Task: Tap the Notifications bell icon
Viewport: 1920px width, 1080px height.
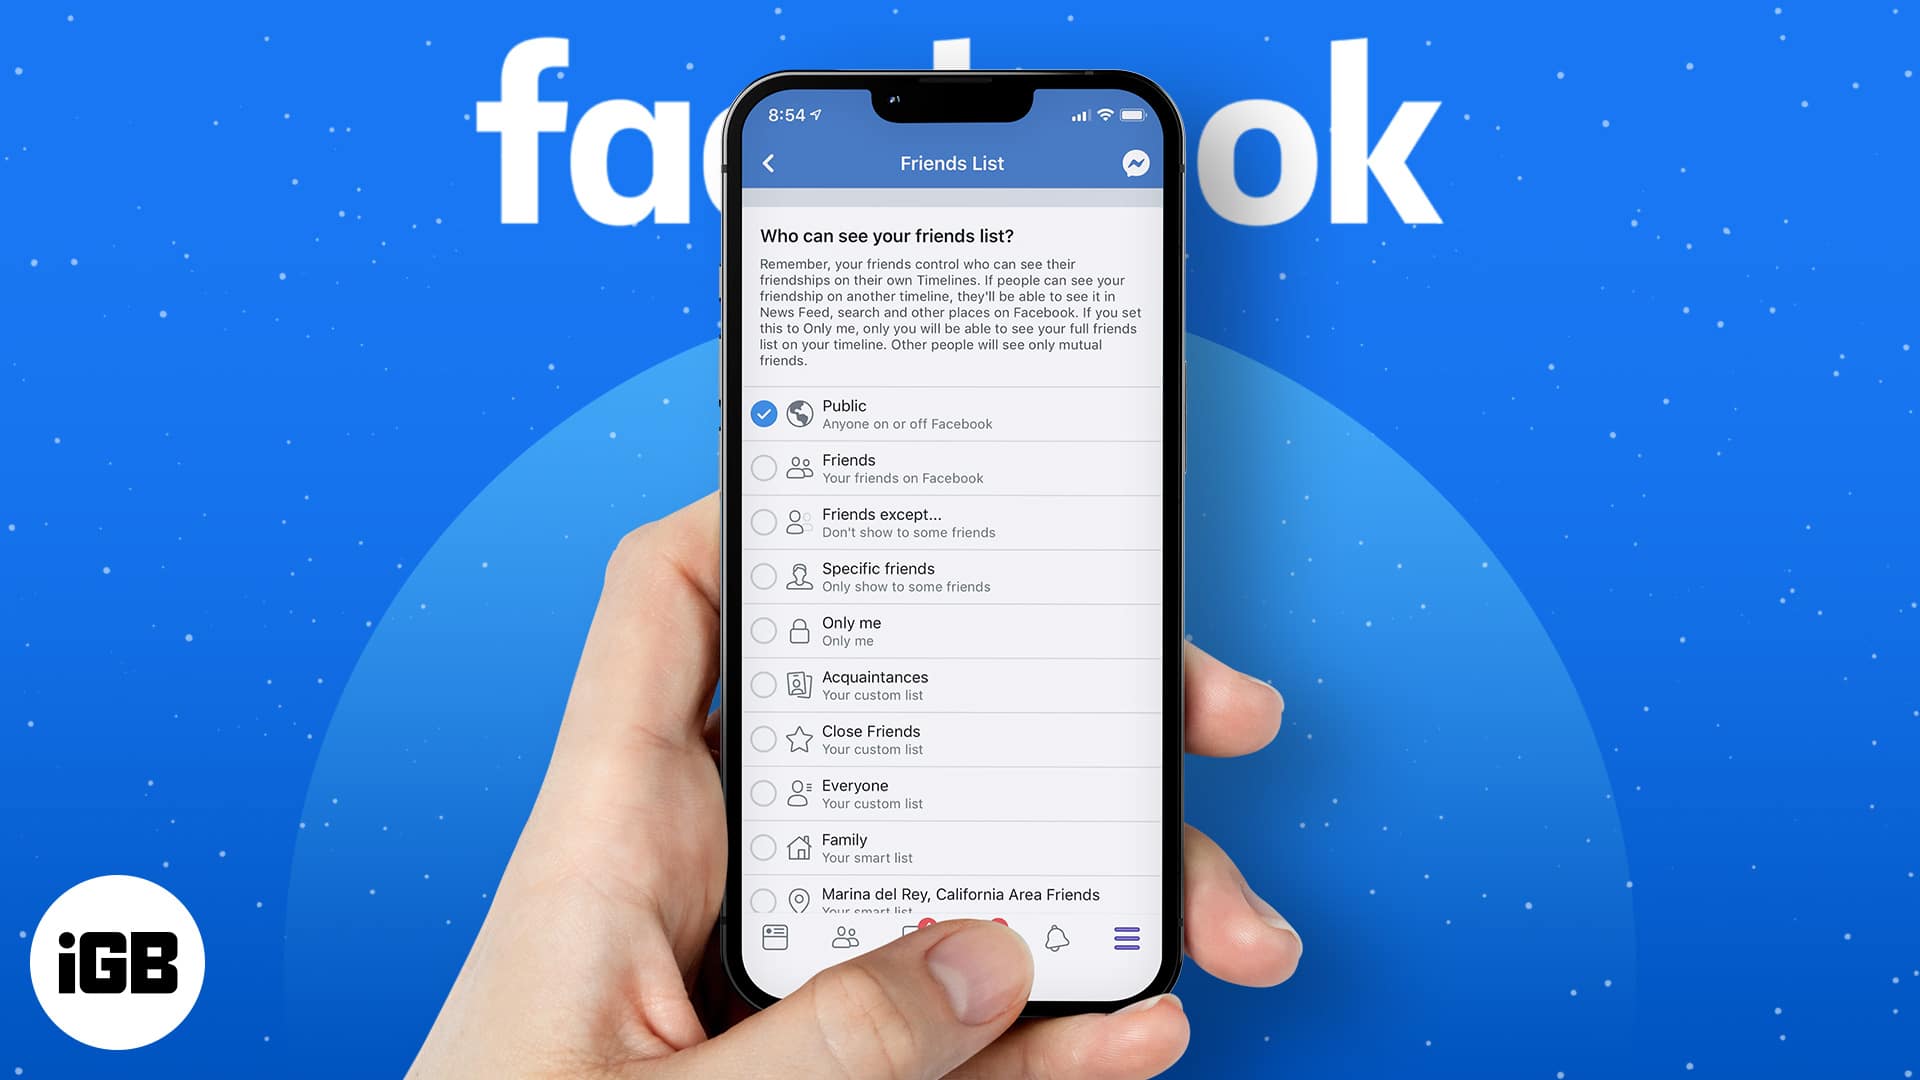Action: tap(1056, 938)
